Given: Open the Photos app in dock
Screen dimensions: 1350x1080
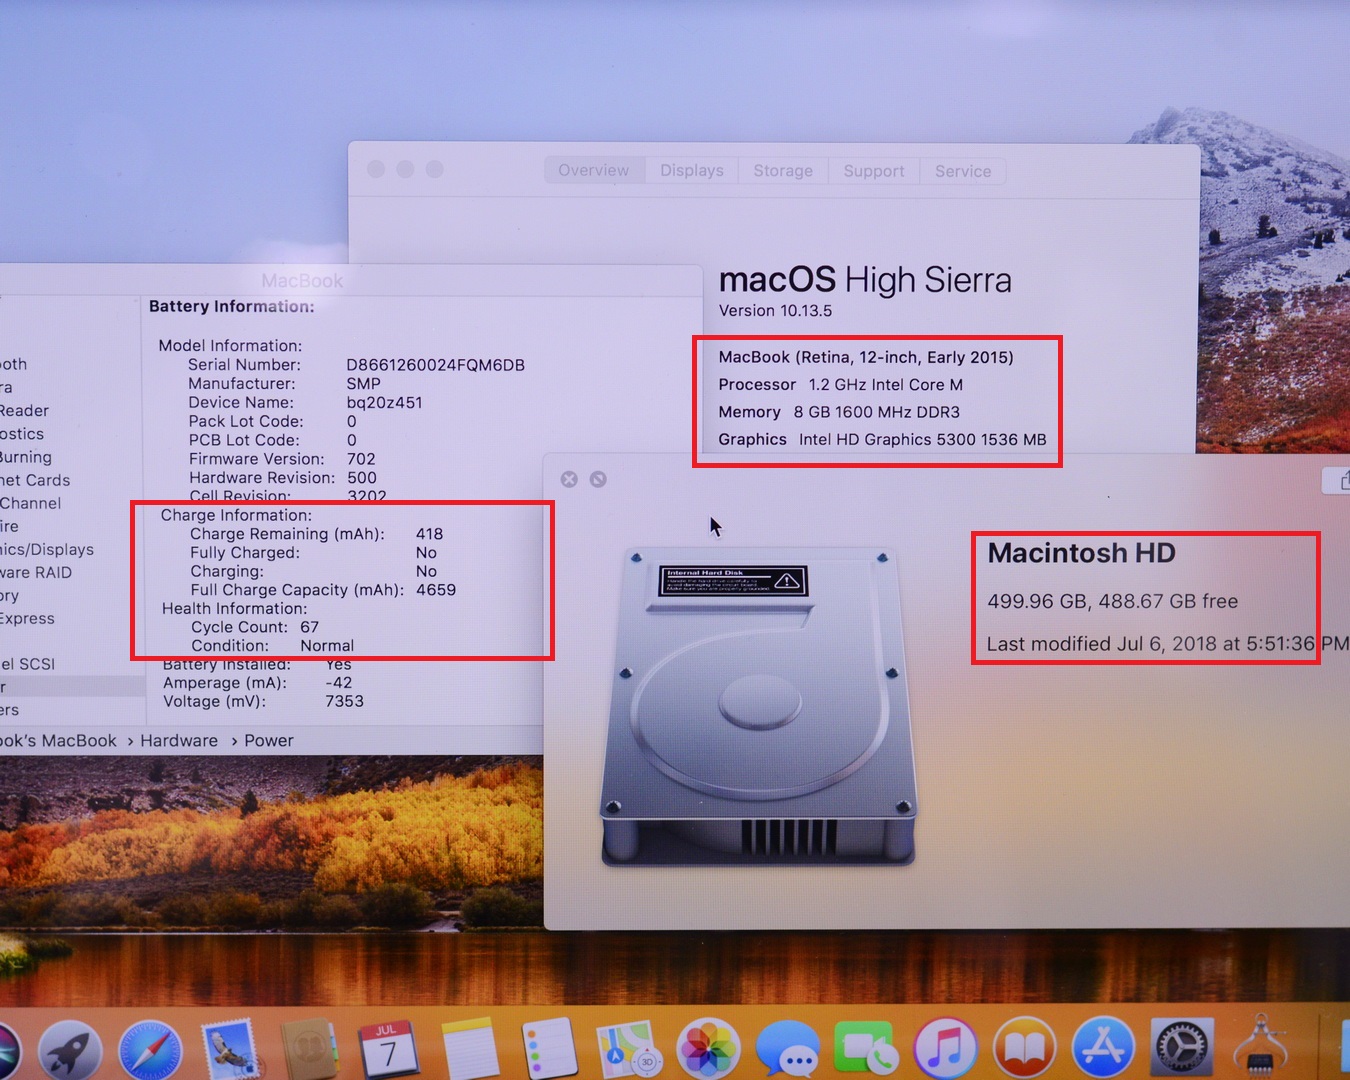Looking at the screenshot, I should 708,1050.
